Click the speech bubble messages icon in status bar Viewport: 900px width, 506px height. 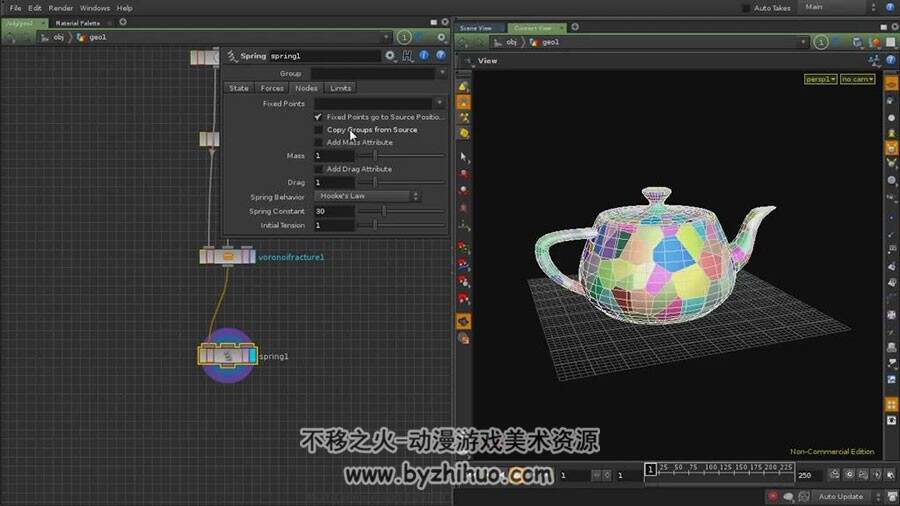click(789, 496)
